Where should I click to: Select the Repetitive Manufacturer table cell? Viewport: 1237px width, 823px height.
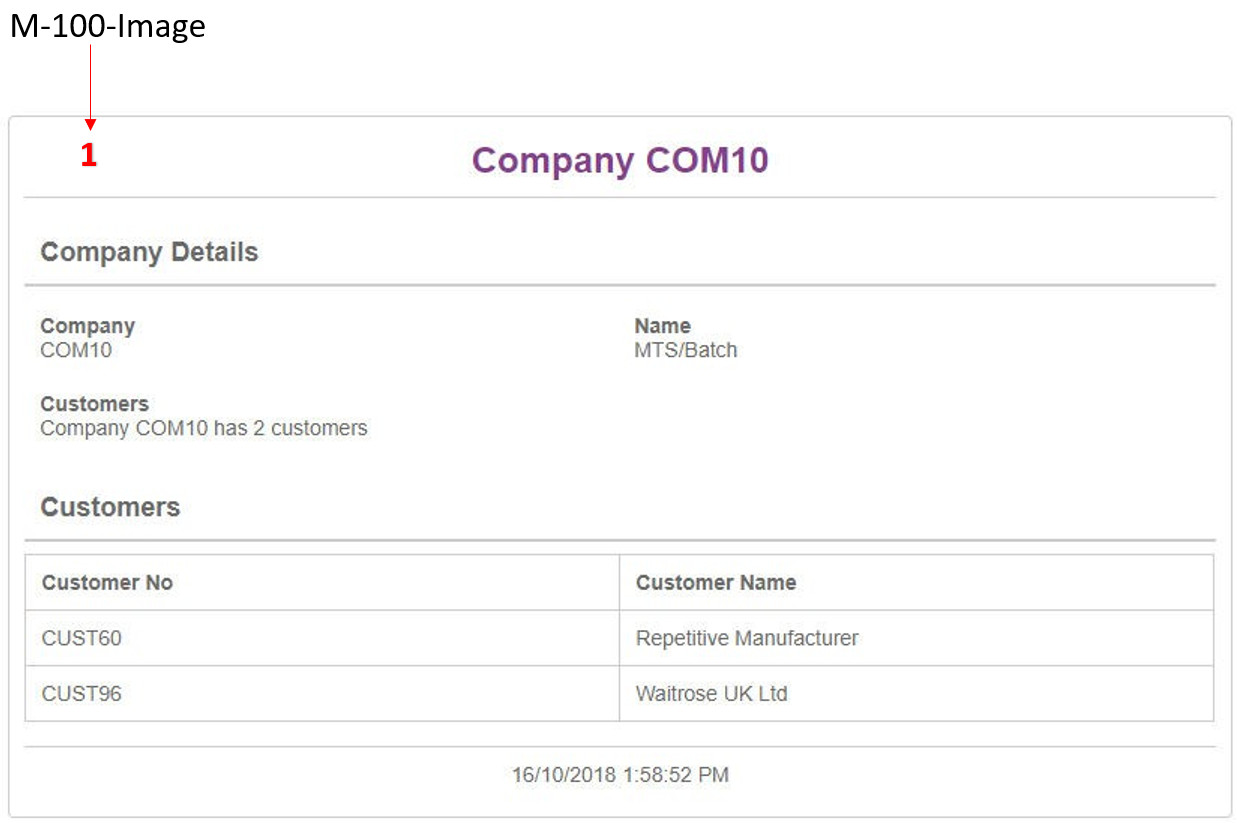747,638
